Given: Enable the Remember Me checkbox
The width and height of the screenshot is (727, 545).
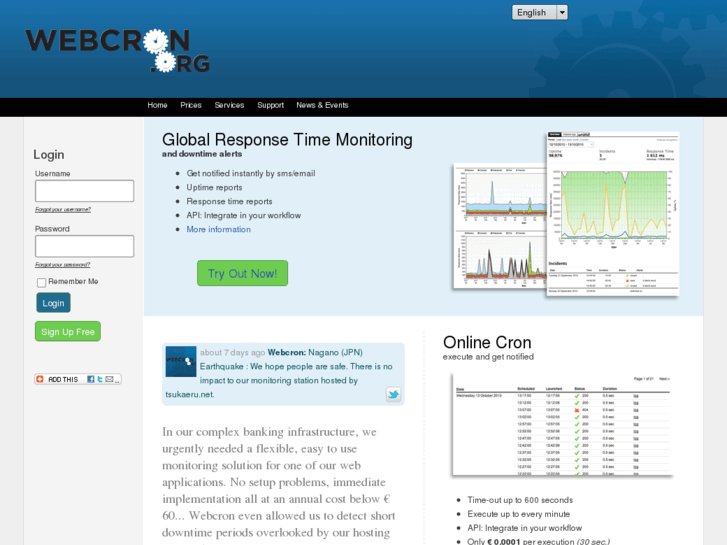Looking at the screenshot, I should point(41,282).
